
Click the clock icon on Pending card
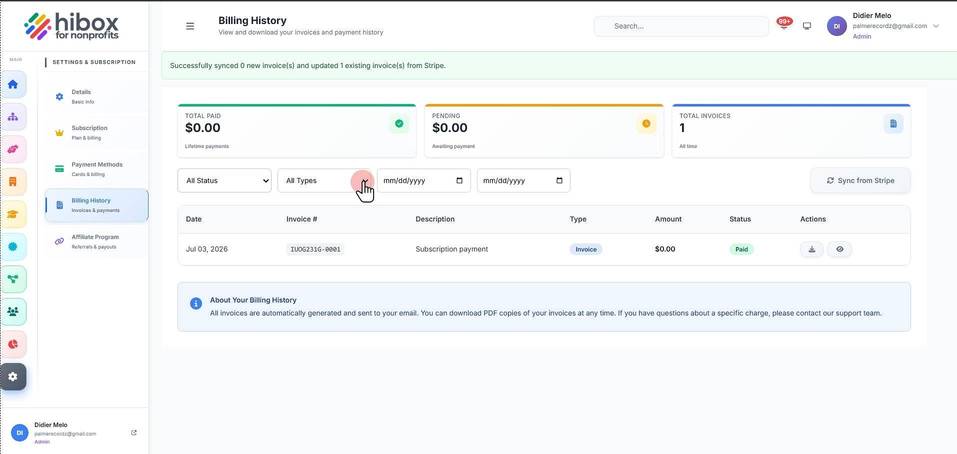pos(646,124)
